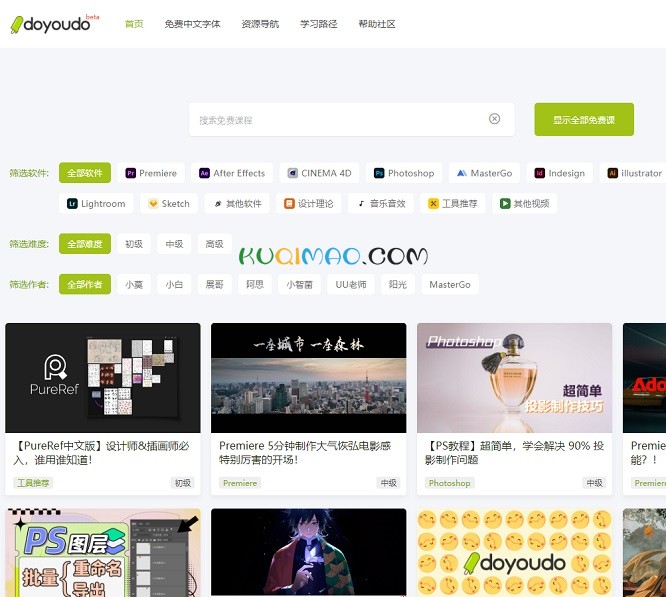Filter author by MasterGo chip

coord(450,284)
